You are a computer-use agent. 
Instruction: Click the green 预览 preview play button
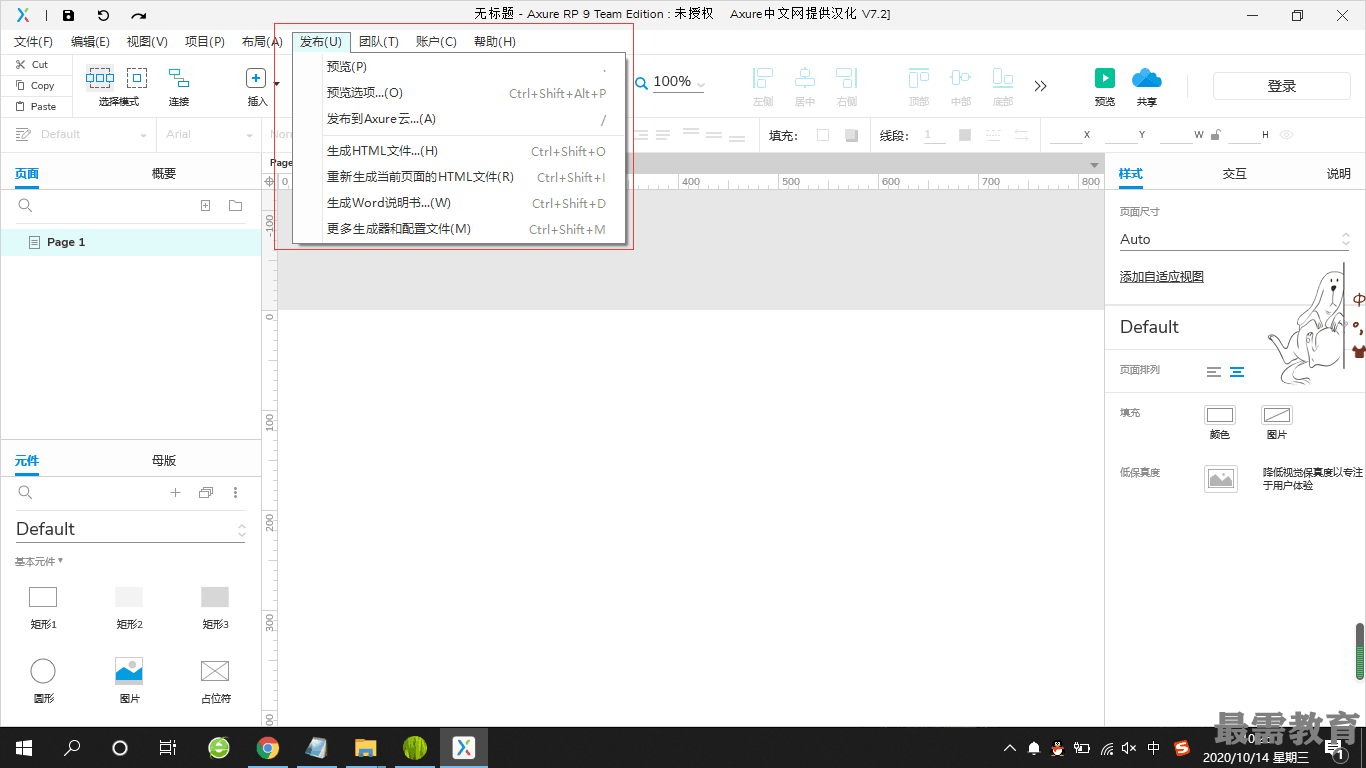point(1105,78)
